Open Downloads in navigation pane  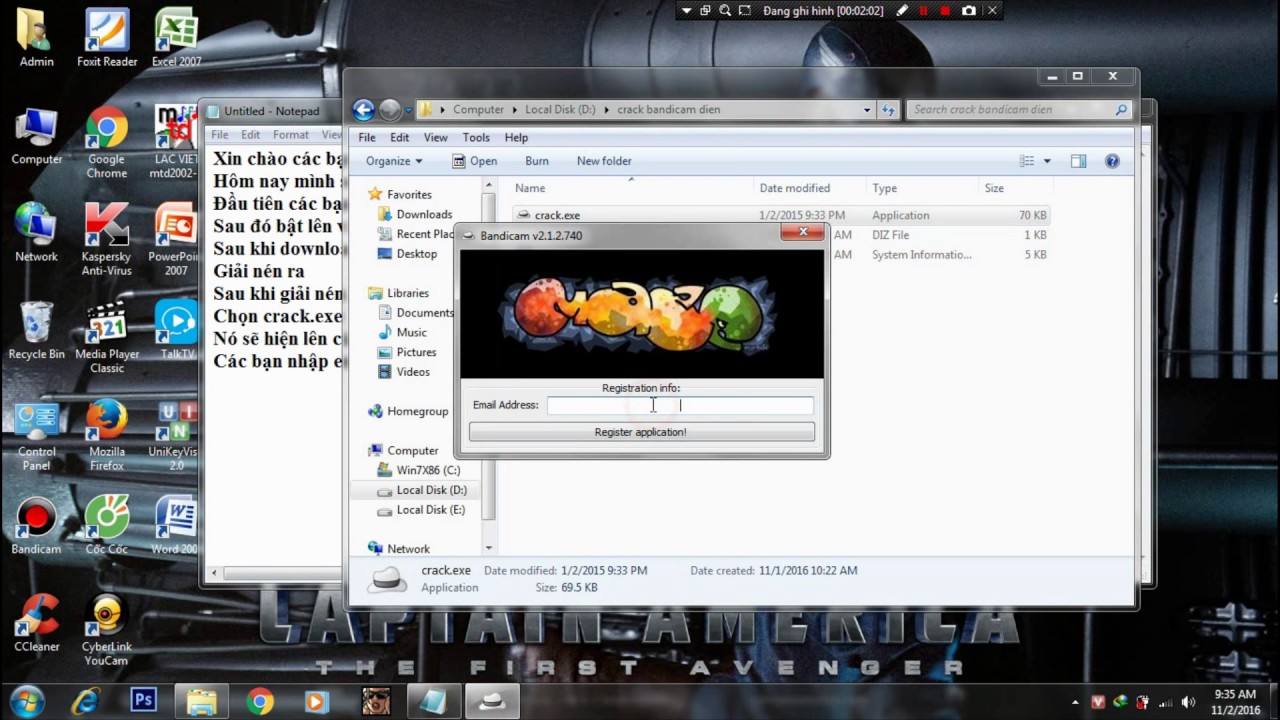(x=424, y=214)
